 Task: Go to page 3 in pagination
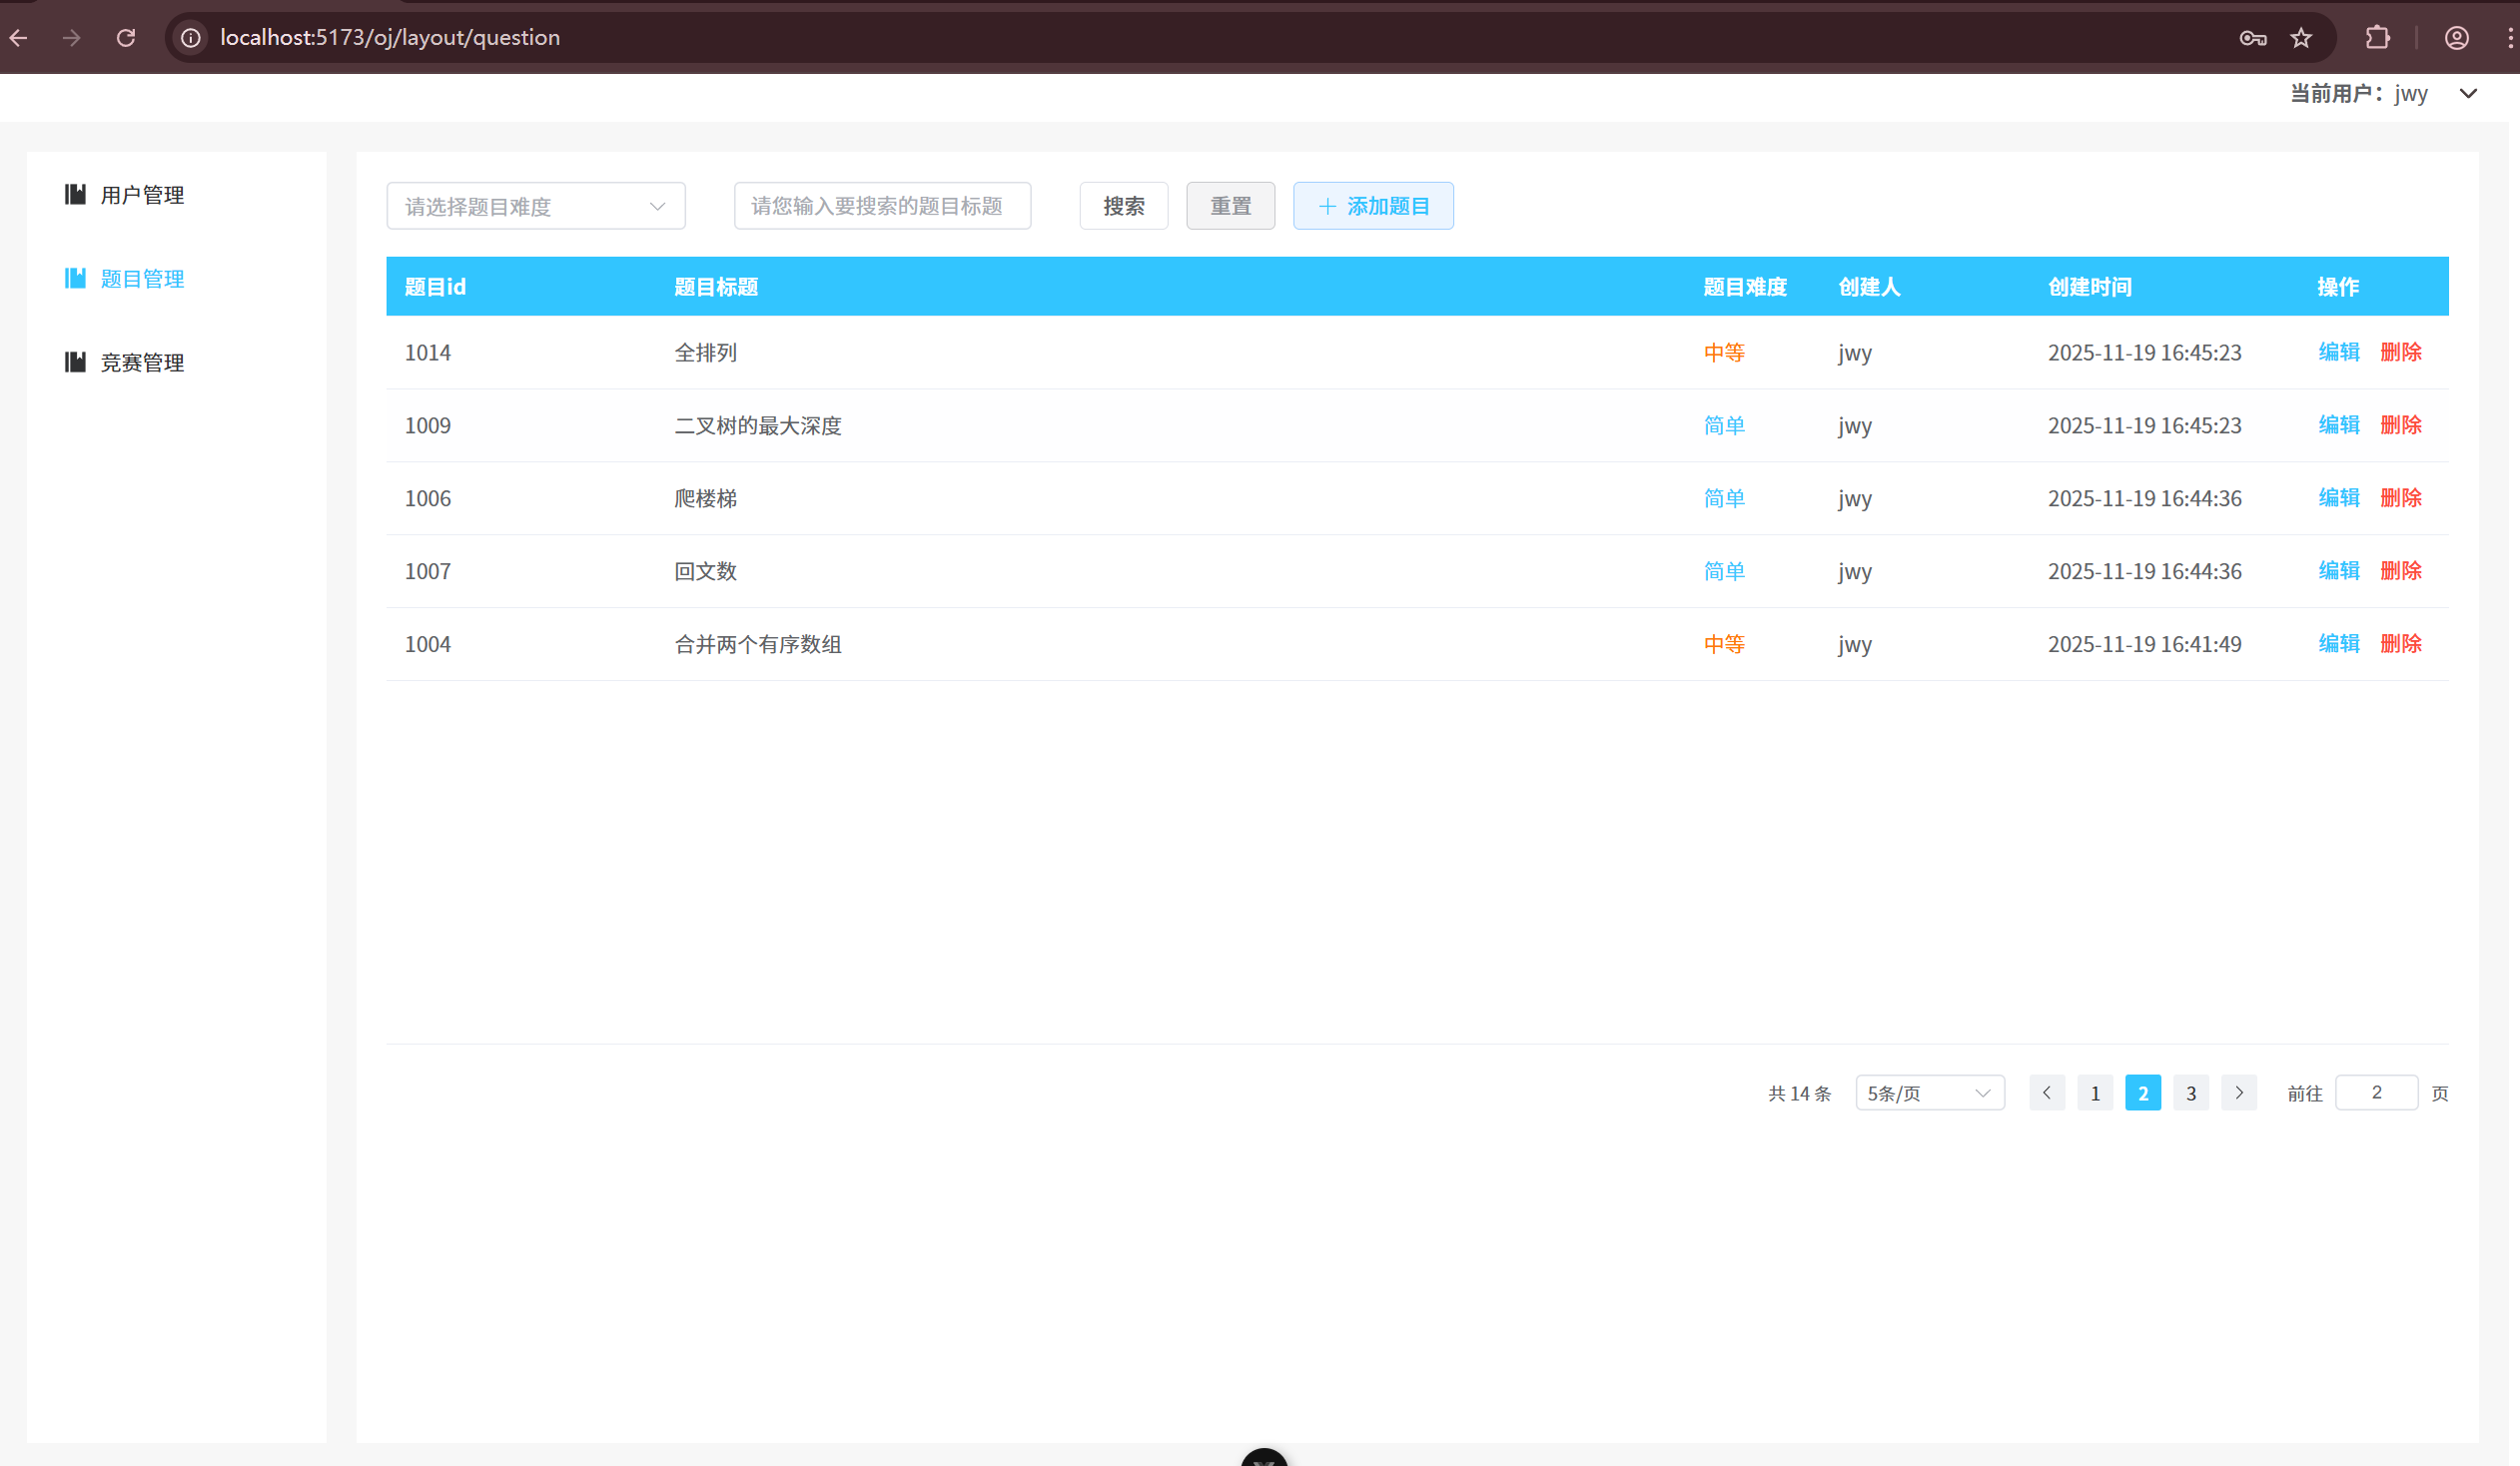pos(2190,1092)
